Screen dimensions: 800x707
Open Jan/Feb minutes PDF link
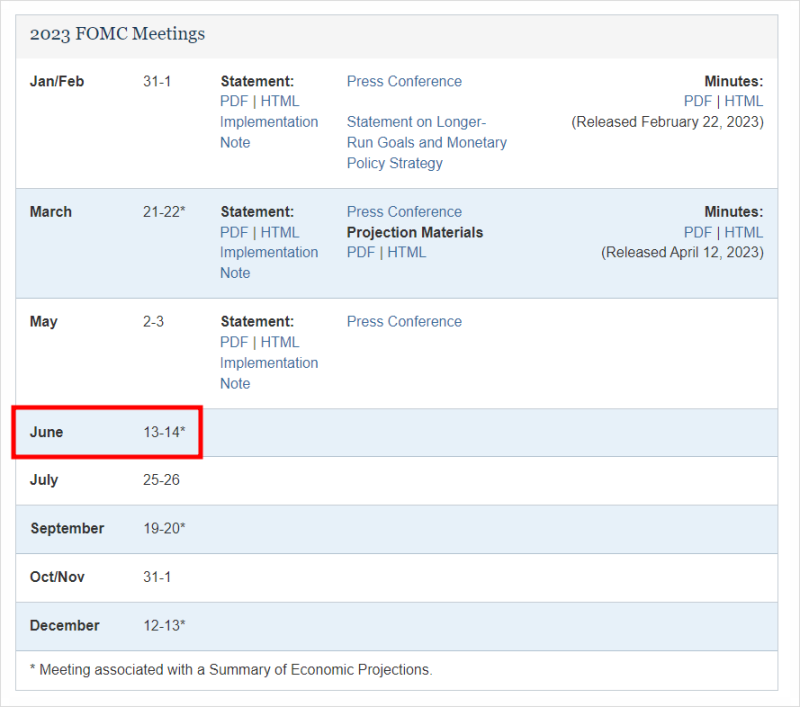tap(698, 101)
